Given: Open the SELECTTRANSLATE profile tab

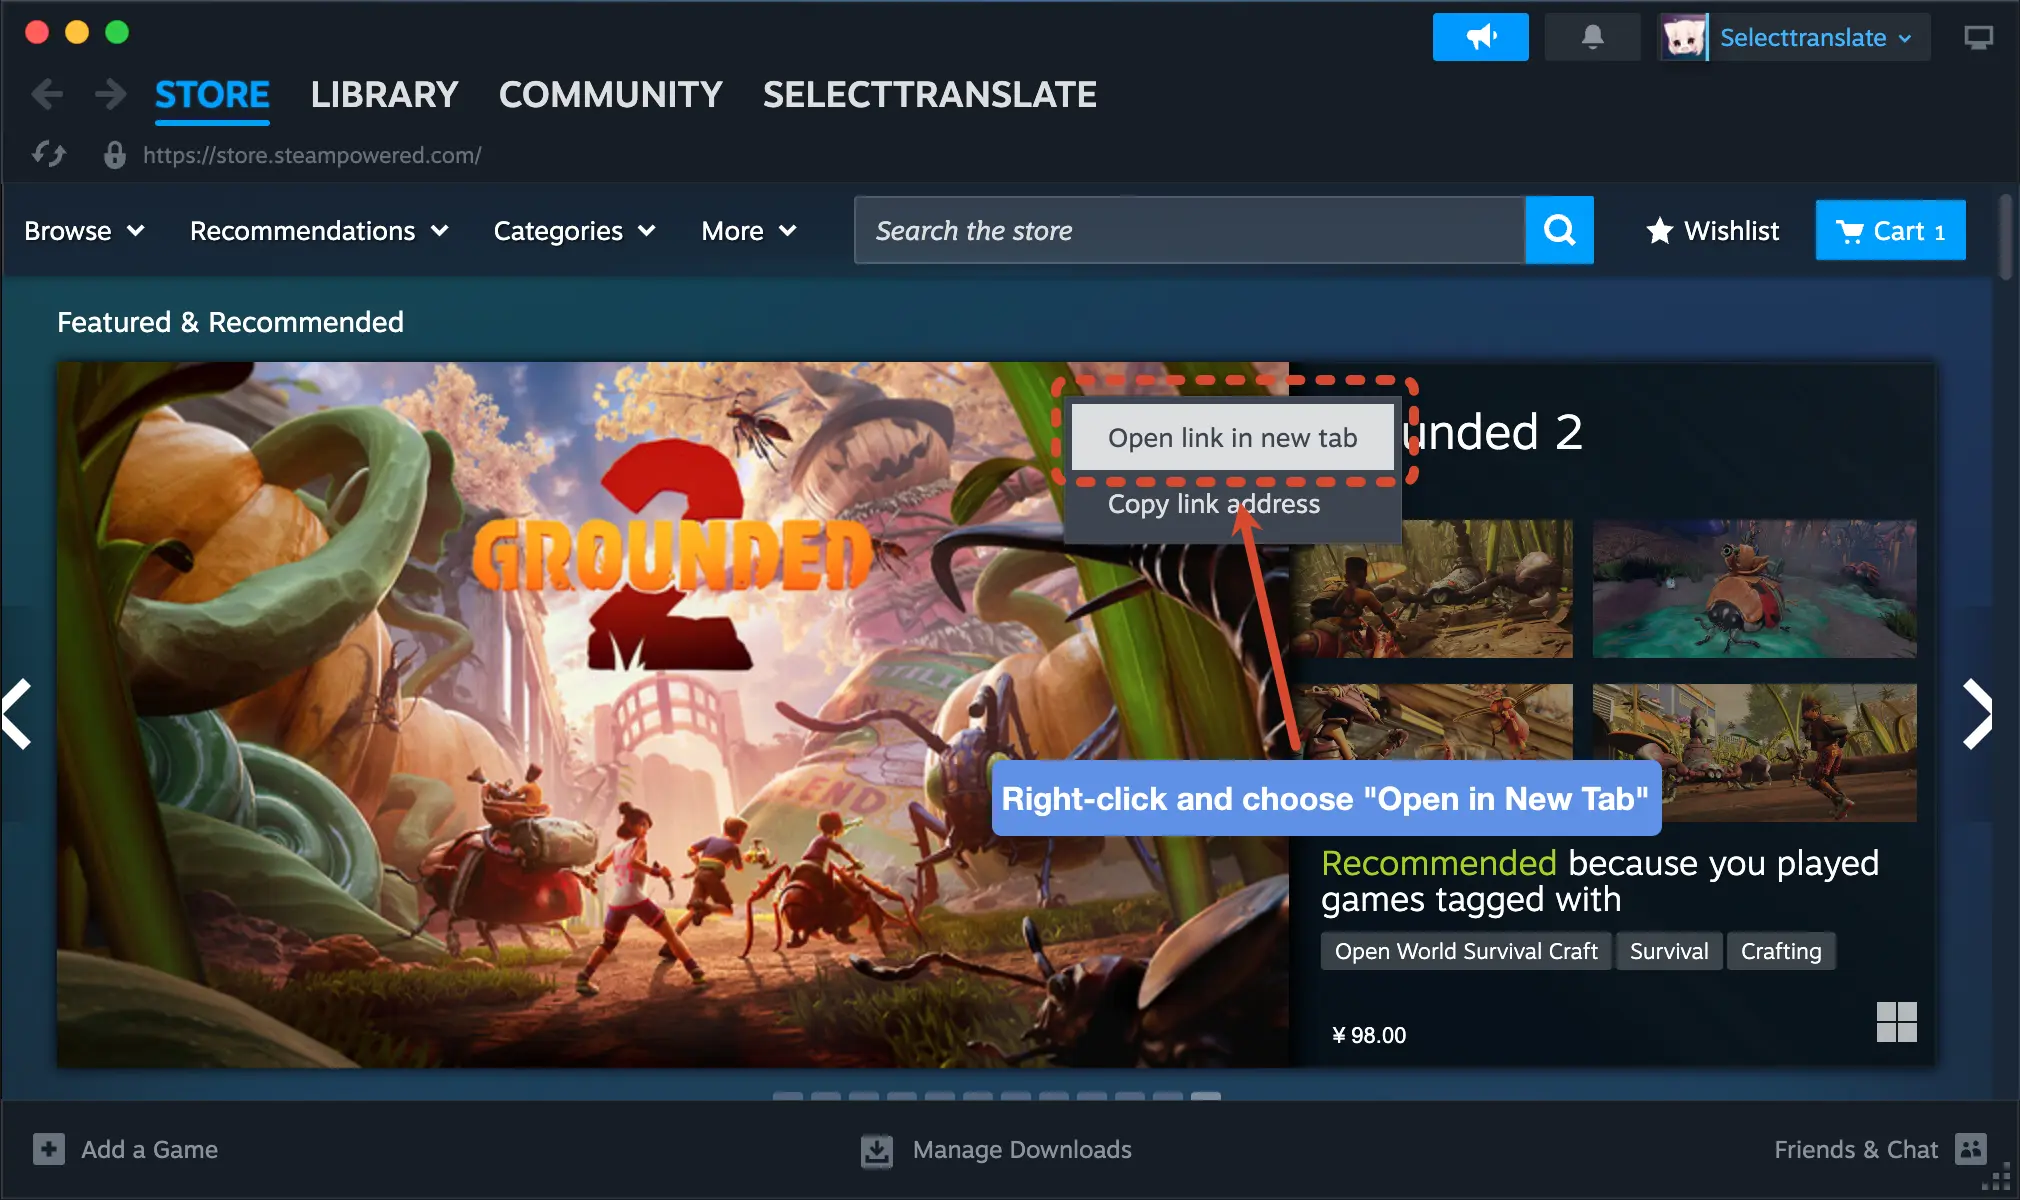Looking at the screenshot, I should click(929, 95).
